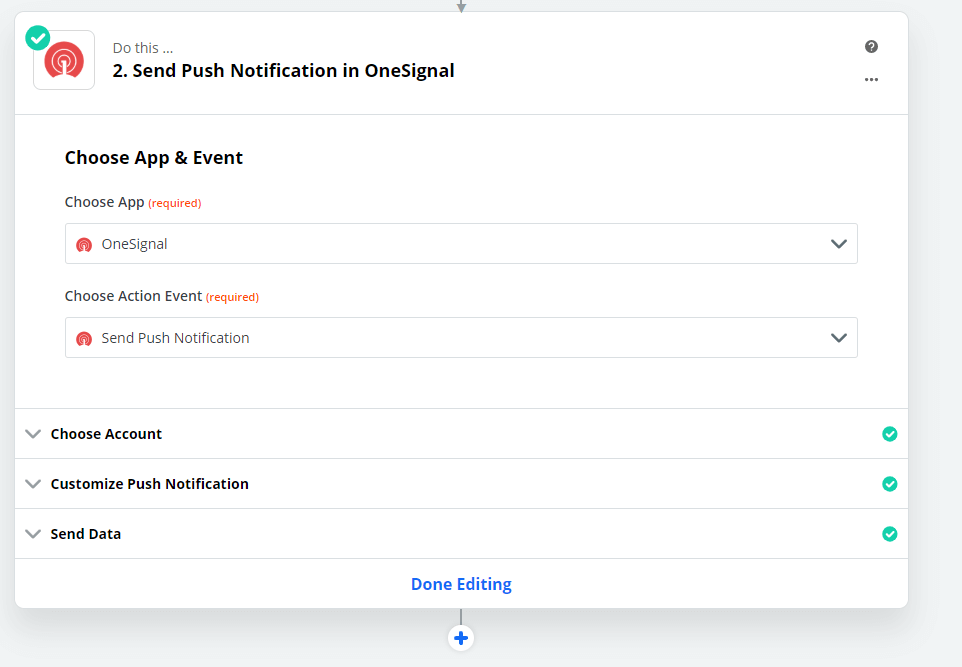Click the large OneSignal app logo
This screenshot has width=962, height=667.
coord(64,61)
